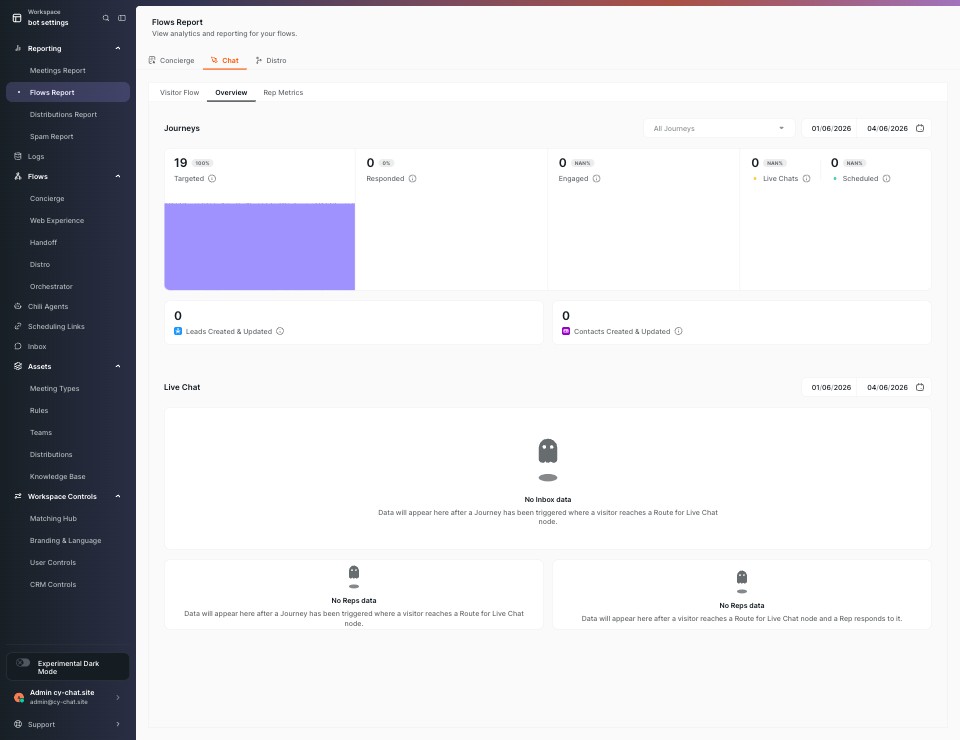960x740 pixels.
Task: Click the info icon beside Live Chats
Action: [806, 179]
